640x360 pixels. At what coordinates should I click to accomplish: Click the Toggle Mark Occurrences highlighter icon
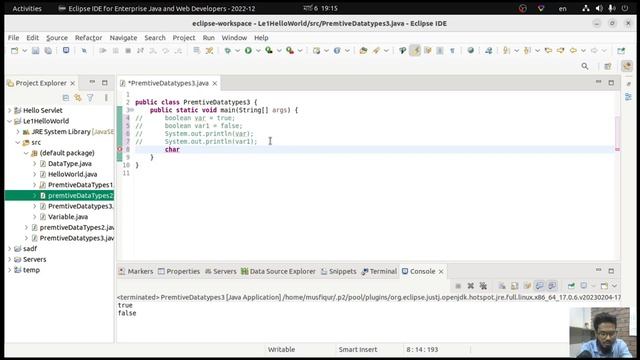click(416, 51)
